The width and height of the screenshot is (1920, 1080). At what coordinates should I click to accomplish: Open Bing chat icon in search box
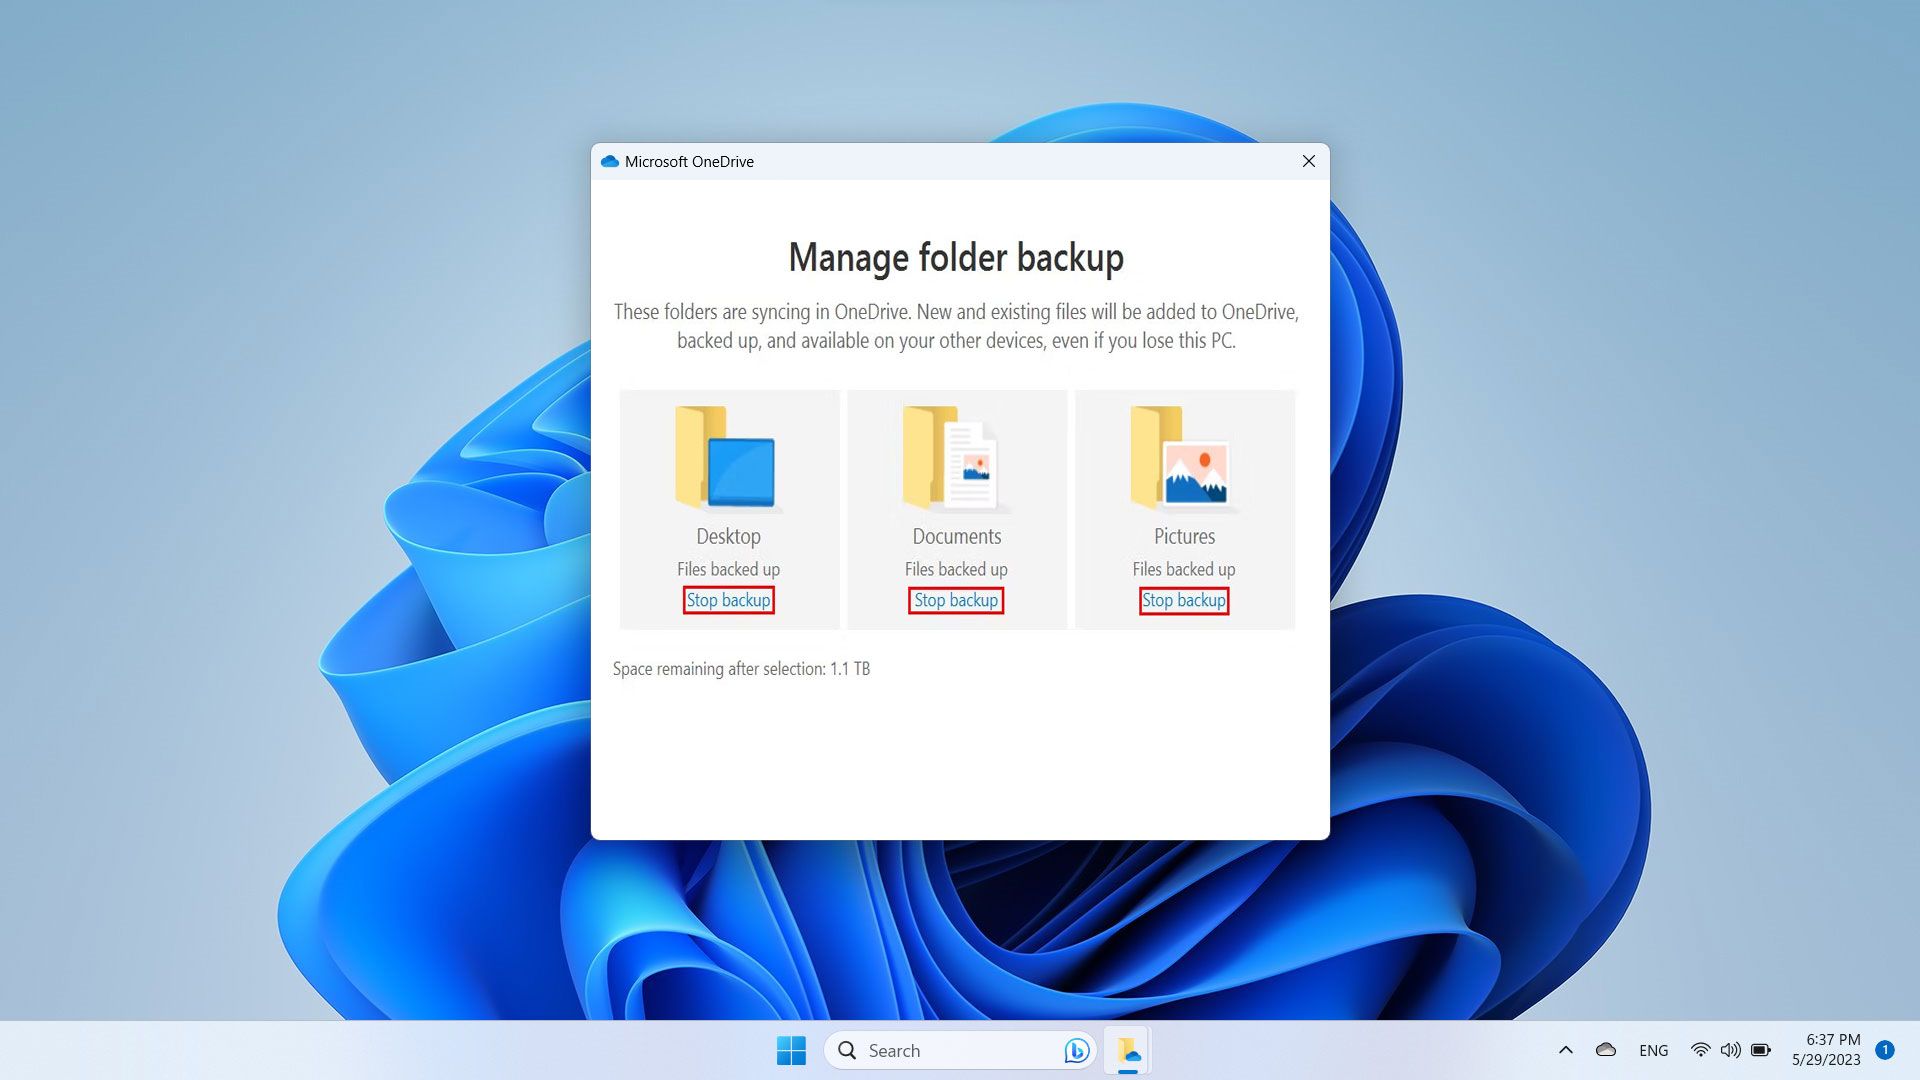click(1076, 1050)
